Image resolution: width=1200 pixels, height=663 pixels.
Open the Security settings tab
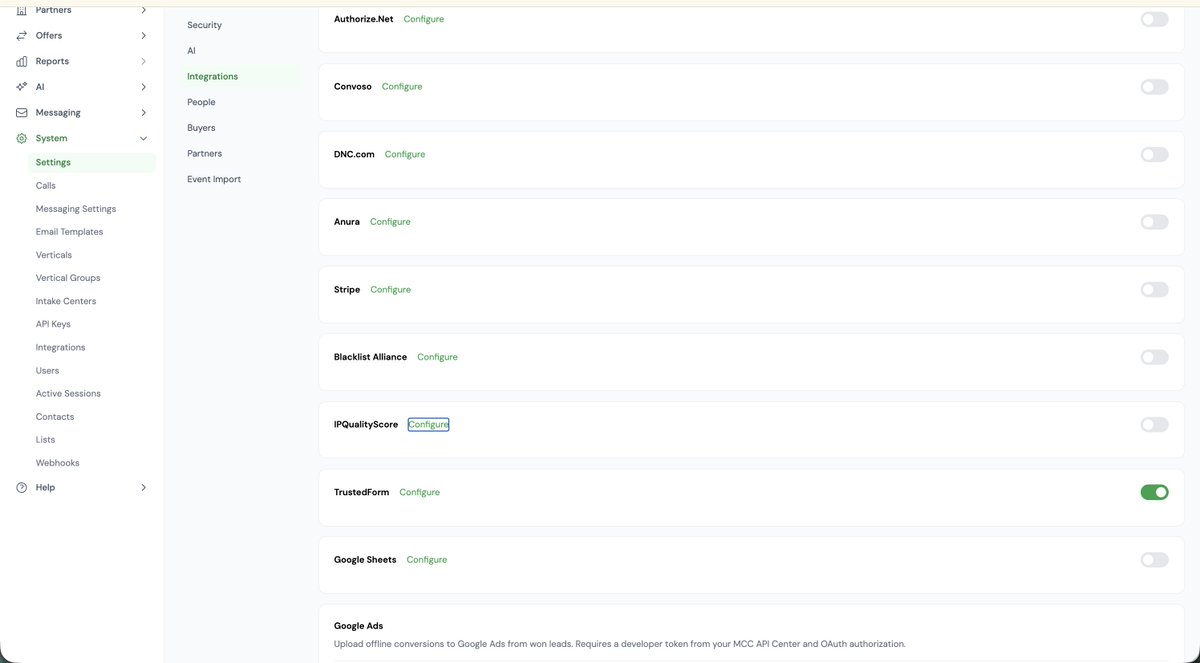[204, 25]
